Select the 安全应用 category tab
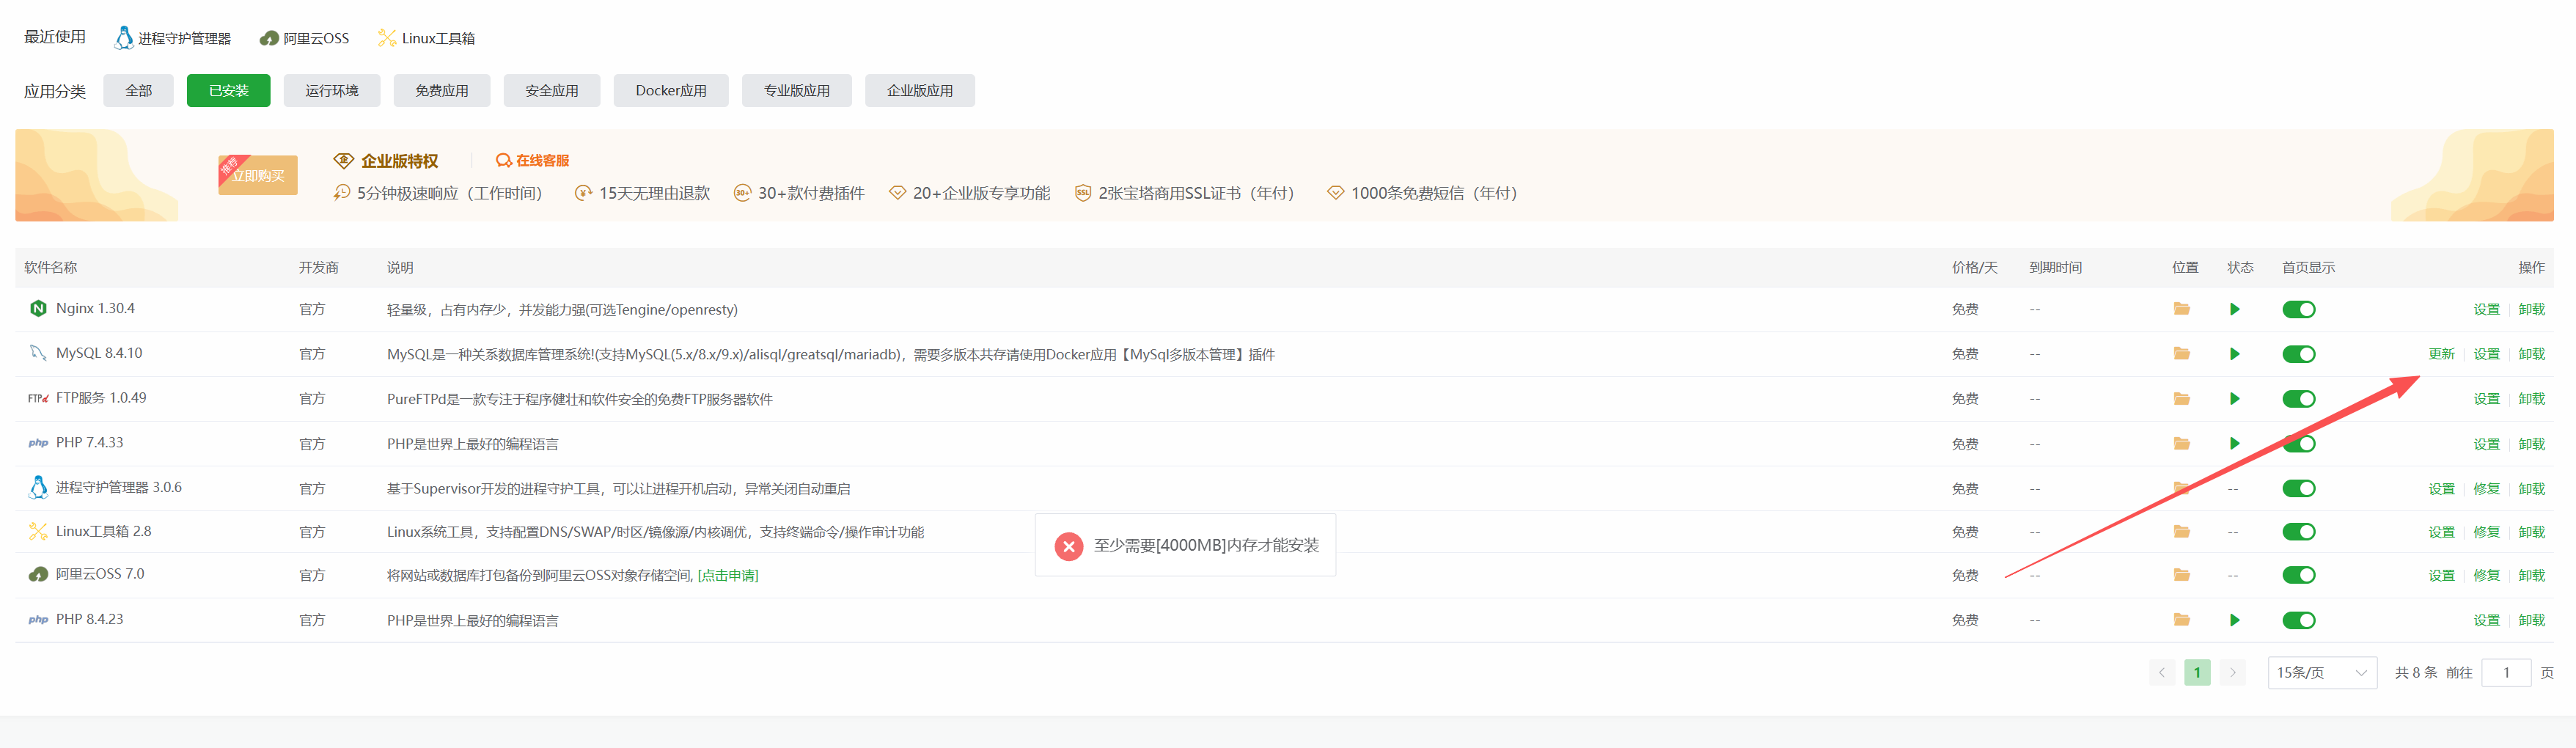Viewport: 2576px width, 748px height. 551,90
